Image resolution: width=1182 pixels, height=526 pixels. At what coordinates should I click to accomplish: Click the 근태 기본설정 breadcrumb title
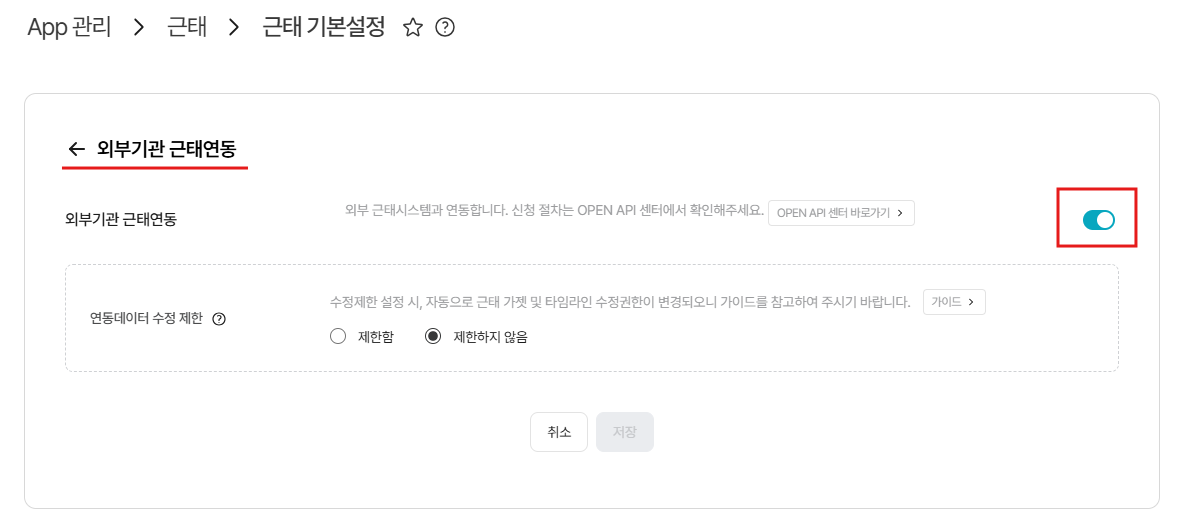click(x=323, y=29)
